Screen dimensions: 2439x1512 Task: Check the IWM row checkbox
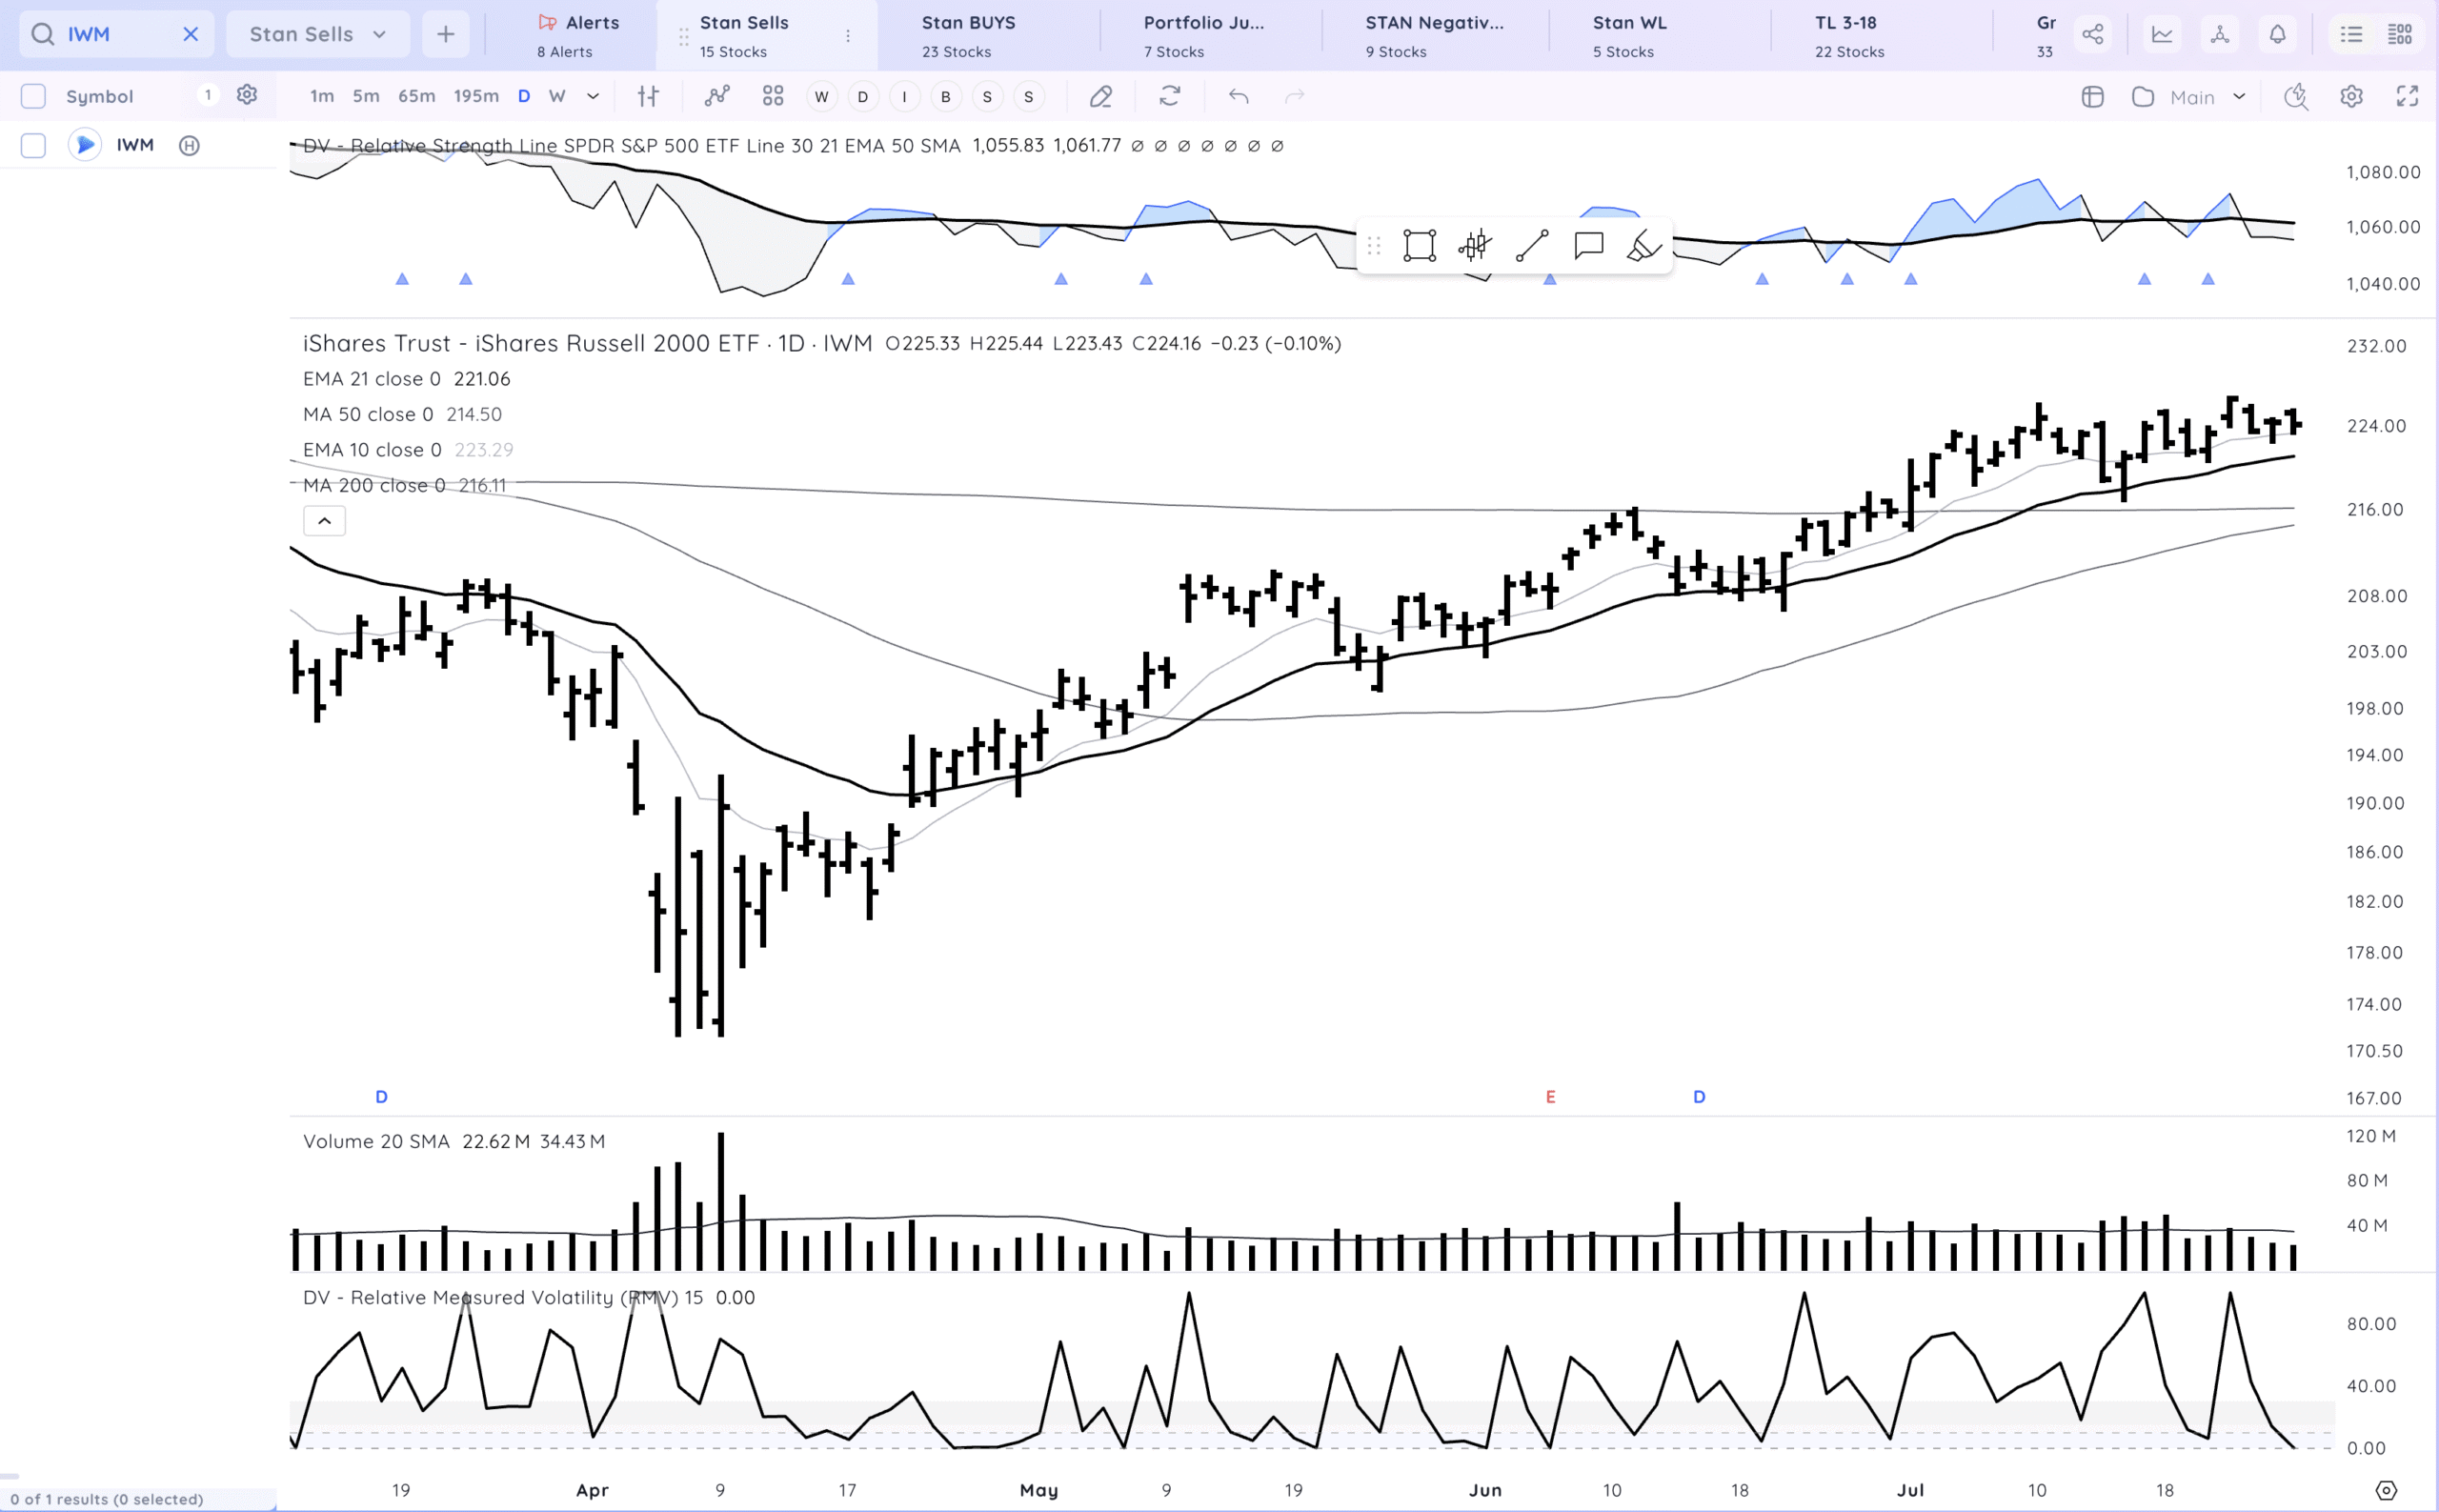coord(33,145)
